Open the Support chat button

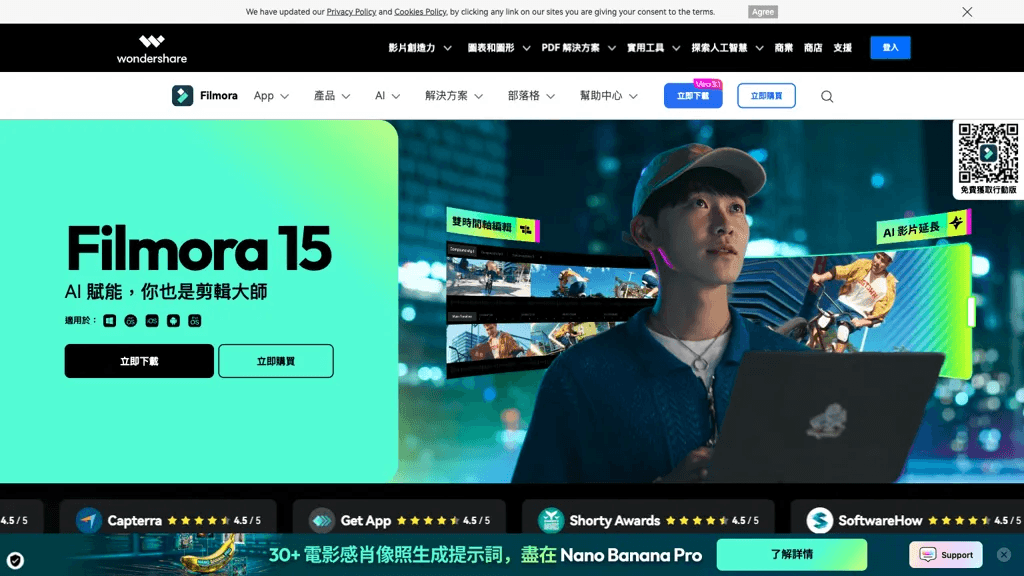[946, 554]
